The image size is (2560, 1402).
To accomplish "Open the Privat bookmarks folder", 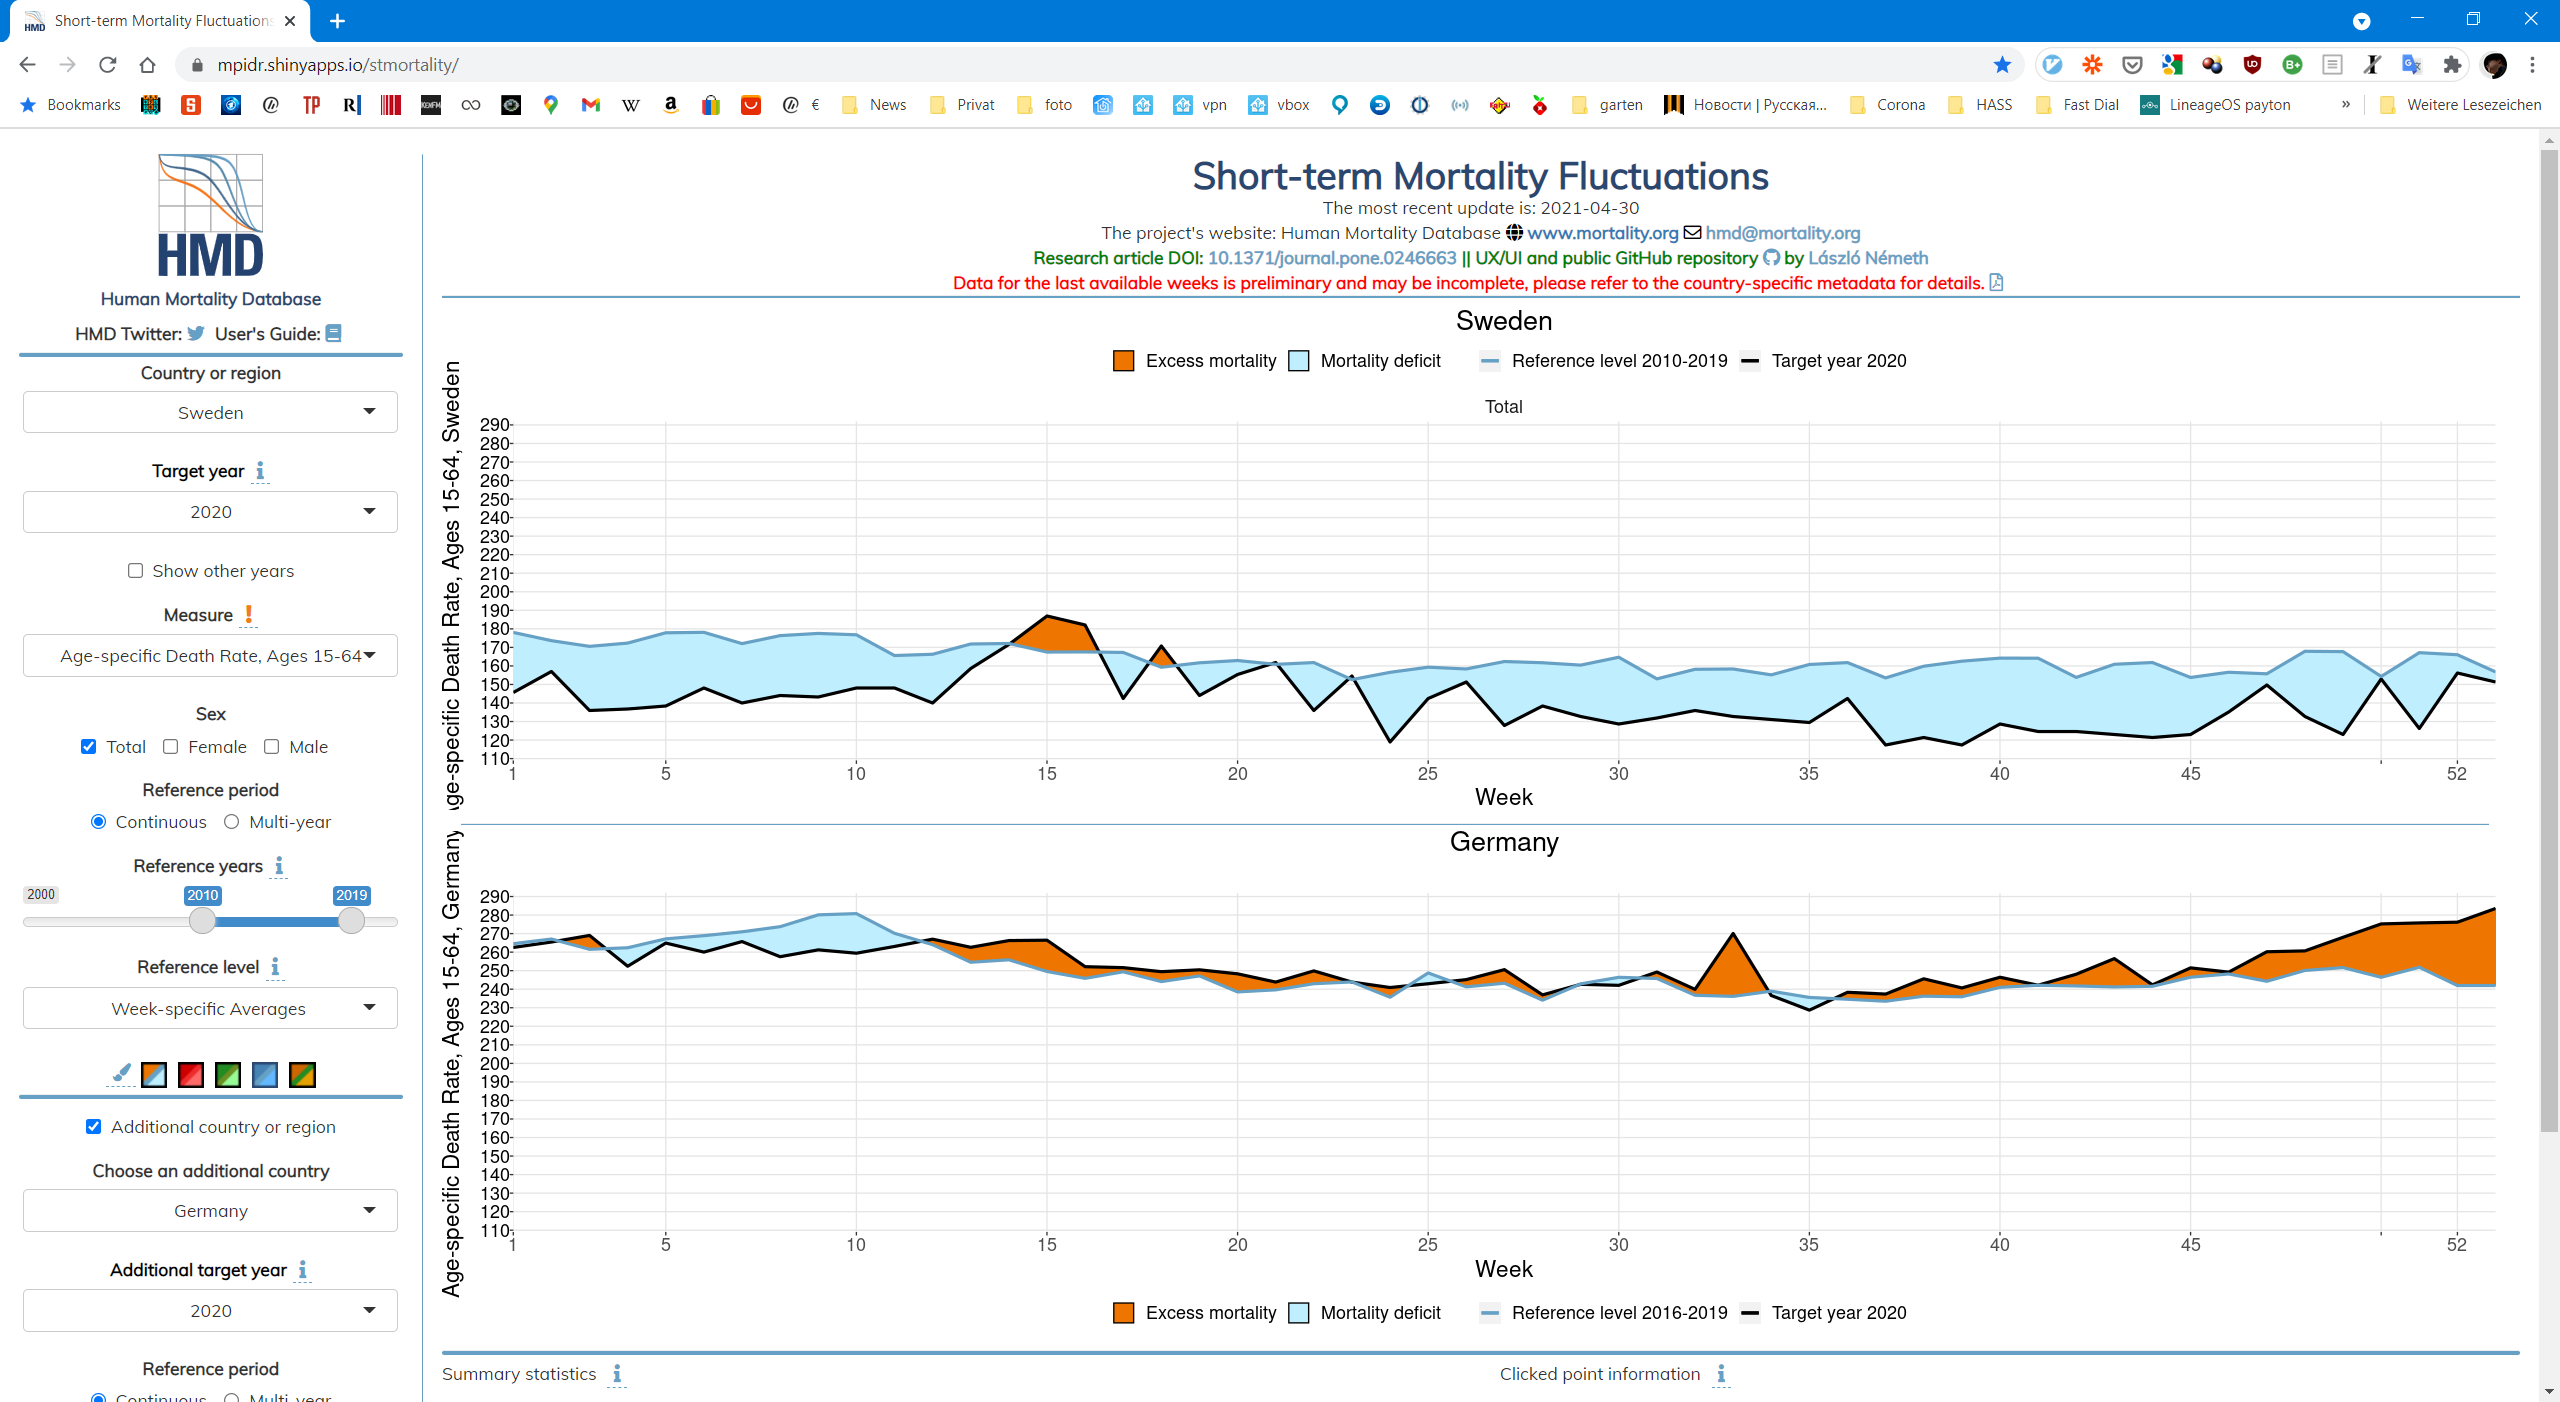I will 962,105.
